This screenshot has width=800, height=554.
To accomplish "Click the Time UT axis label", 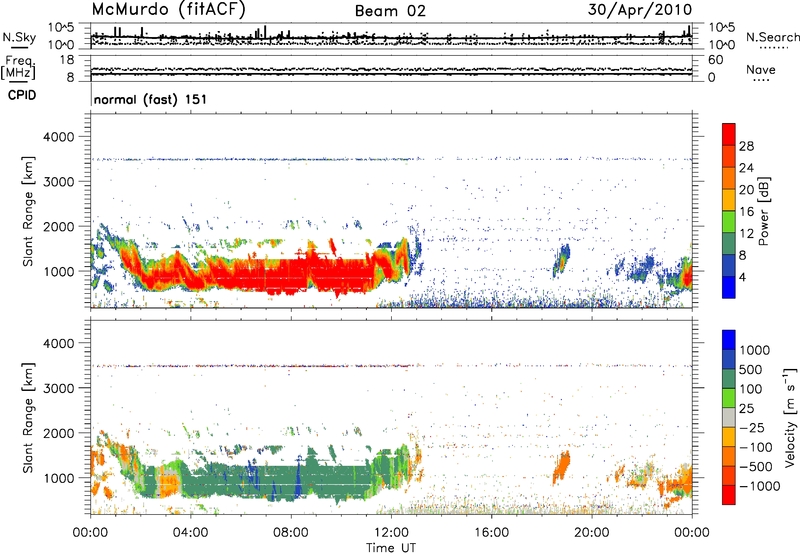I will (391, 548).
